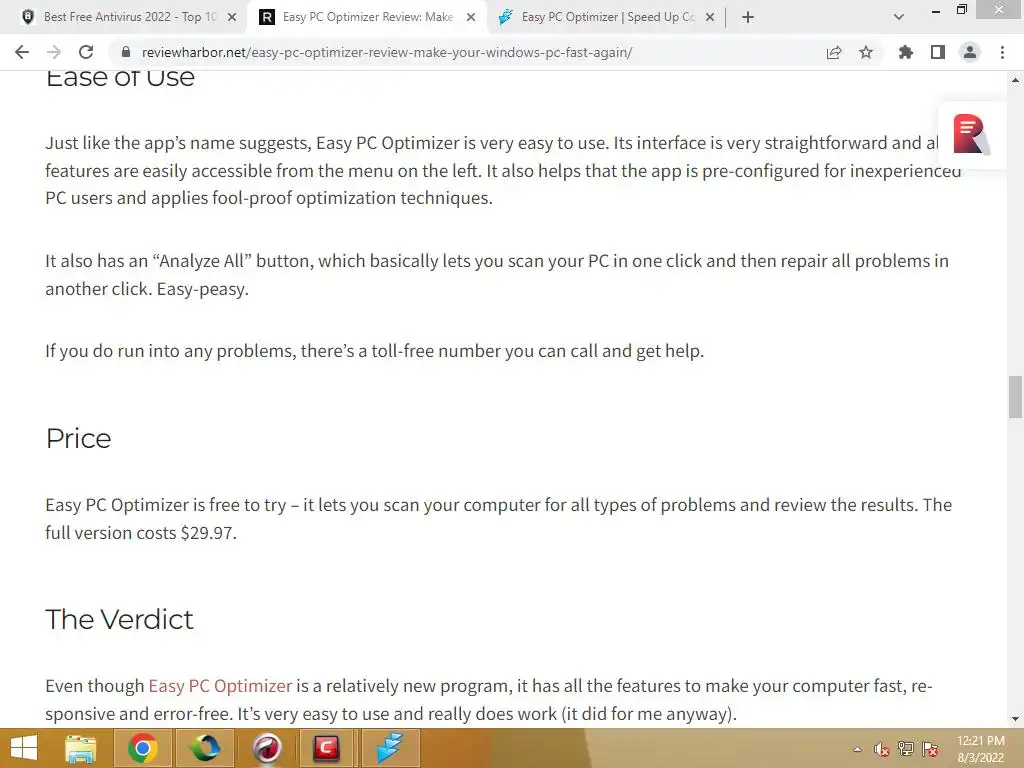Close the Easy PC Optimizer Speed Up tab

pyautogui.click(x=710, y=17)
